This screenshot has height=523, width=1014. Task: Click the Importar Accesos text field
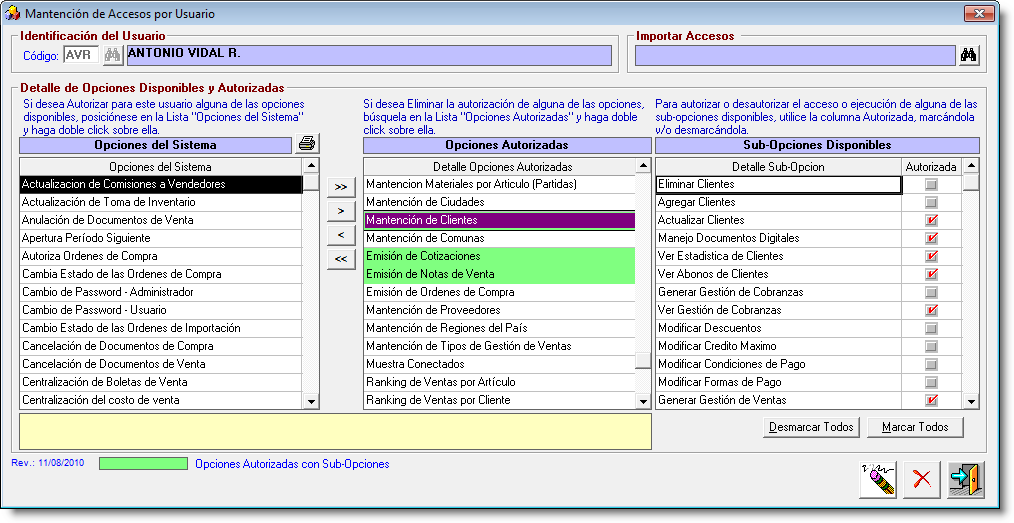[x=795, y=56]
